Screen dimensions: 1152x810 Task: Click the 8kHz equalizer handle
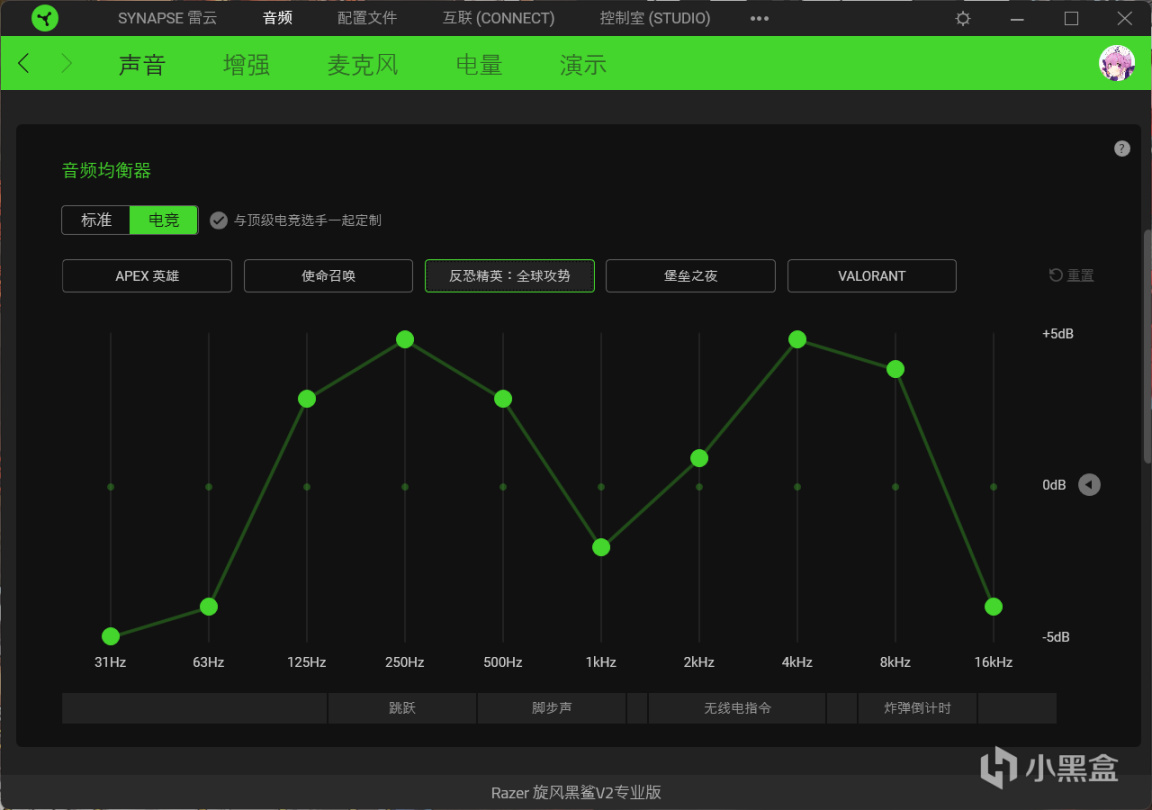click(896, 369)
